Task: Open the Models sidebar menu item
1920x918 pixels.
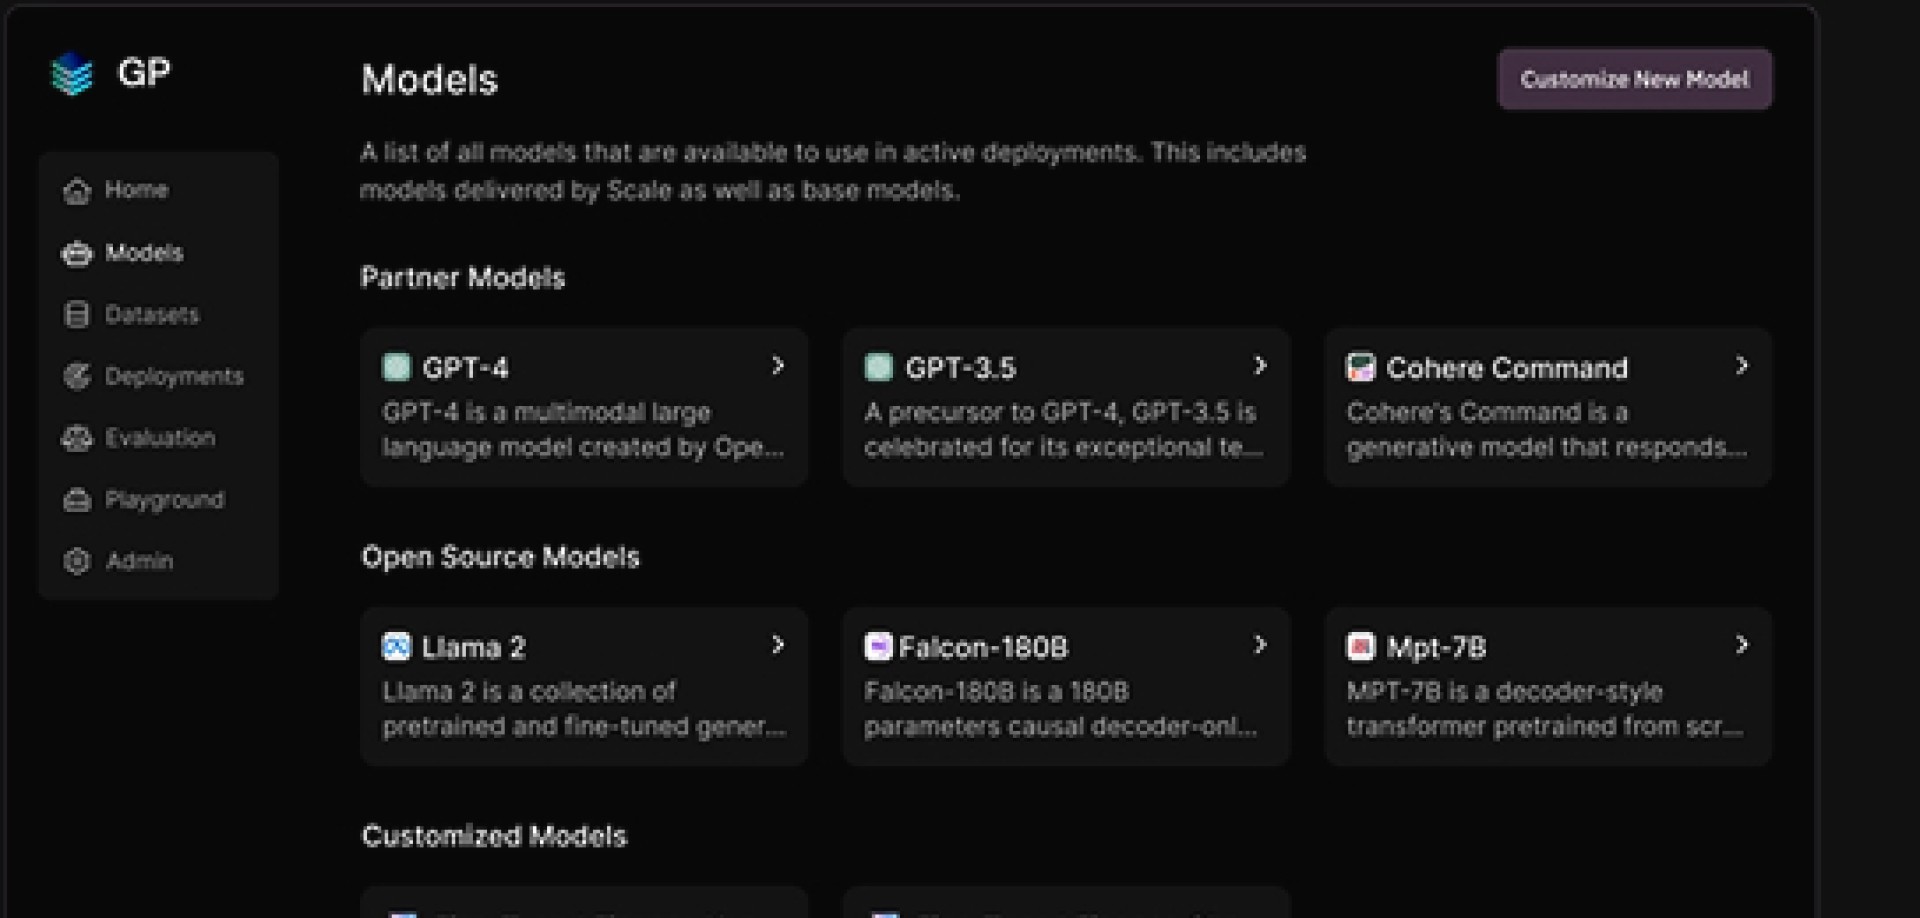Action: coord(144,253)
